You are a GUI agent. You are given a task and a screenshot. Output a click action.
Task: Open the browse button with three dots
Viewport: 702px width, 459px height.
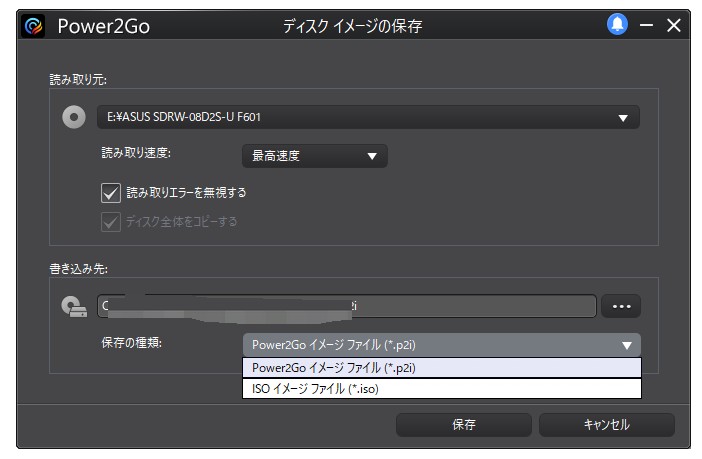[621, 306]
